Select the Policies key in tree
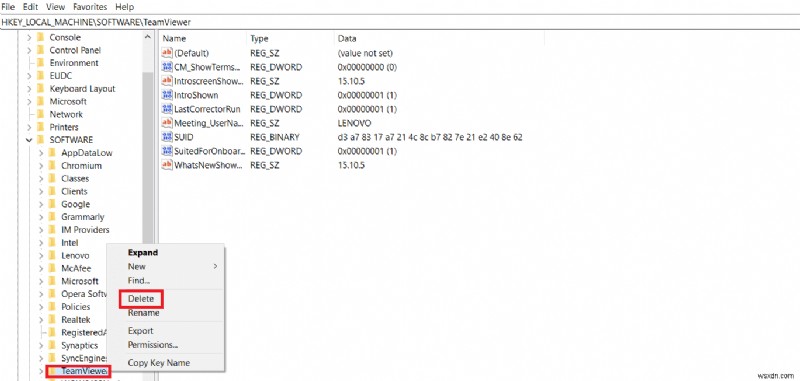This screenshot has width=800, height=381. click(76, 307)
